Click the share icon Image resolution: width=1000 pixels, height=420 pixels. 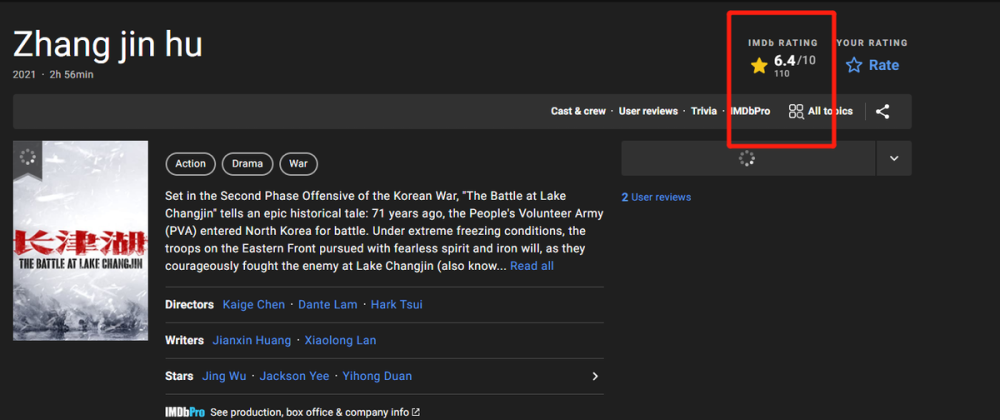[x=882, y=111]
